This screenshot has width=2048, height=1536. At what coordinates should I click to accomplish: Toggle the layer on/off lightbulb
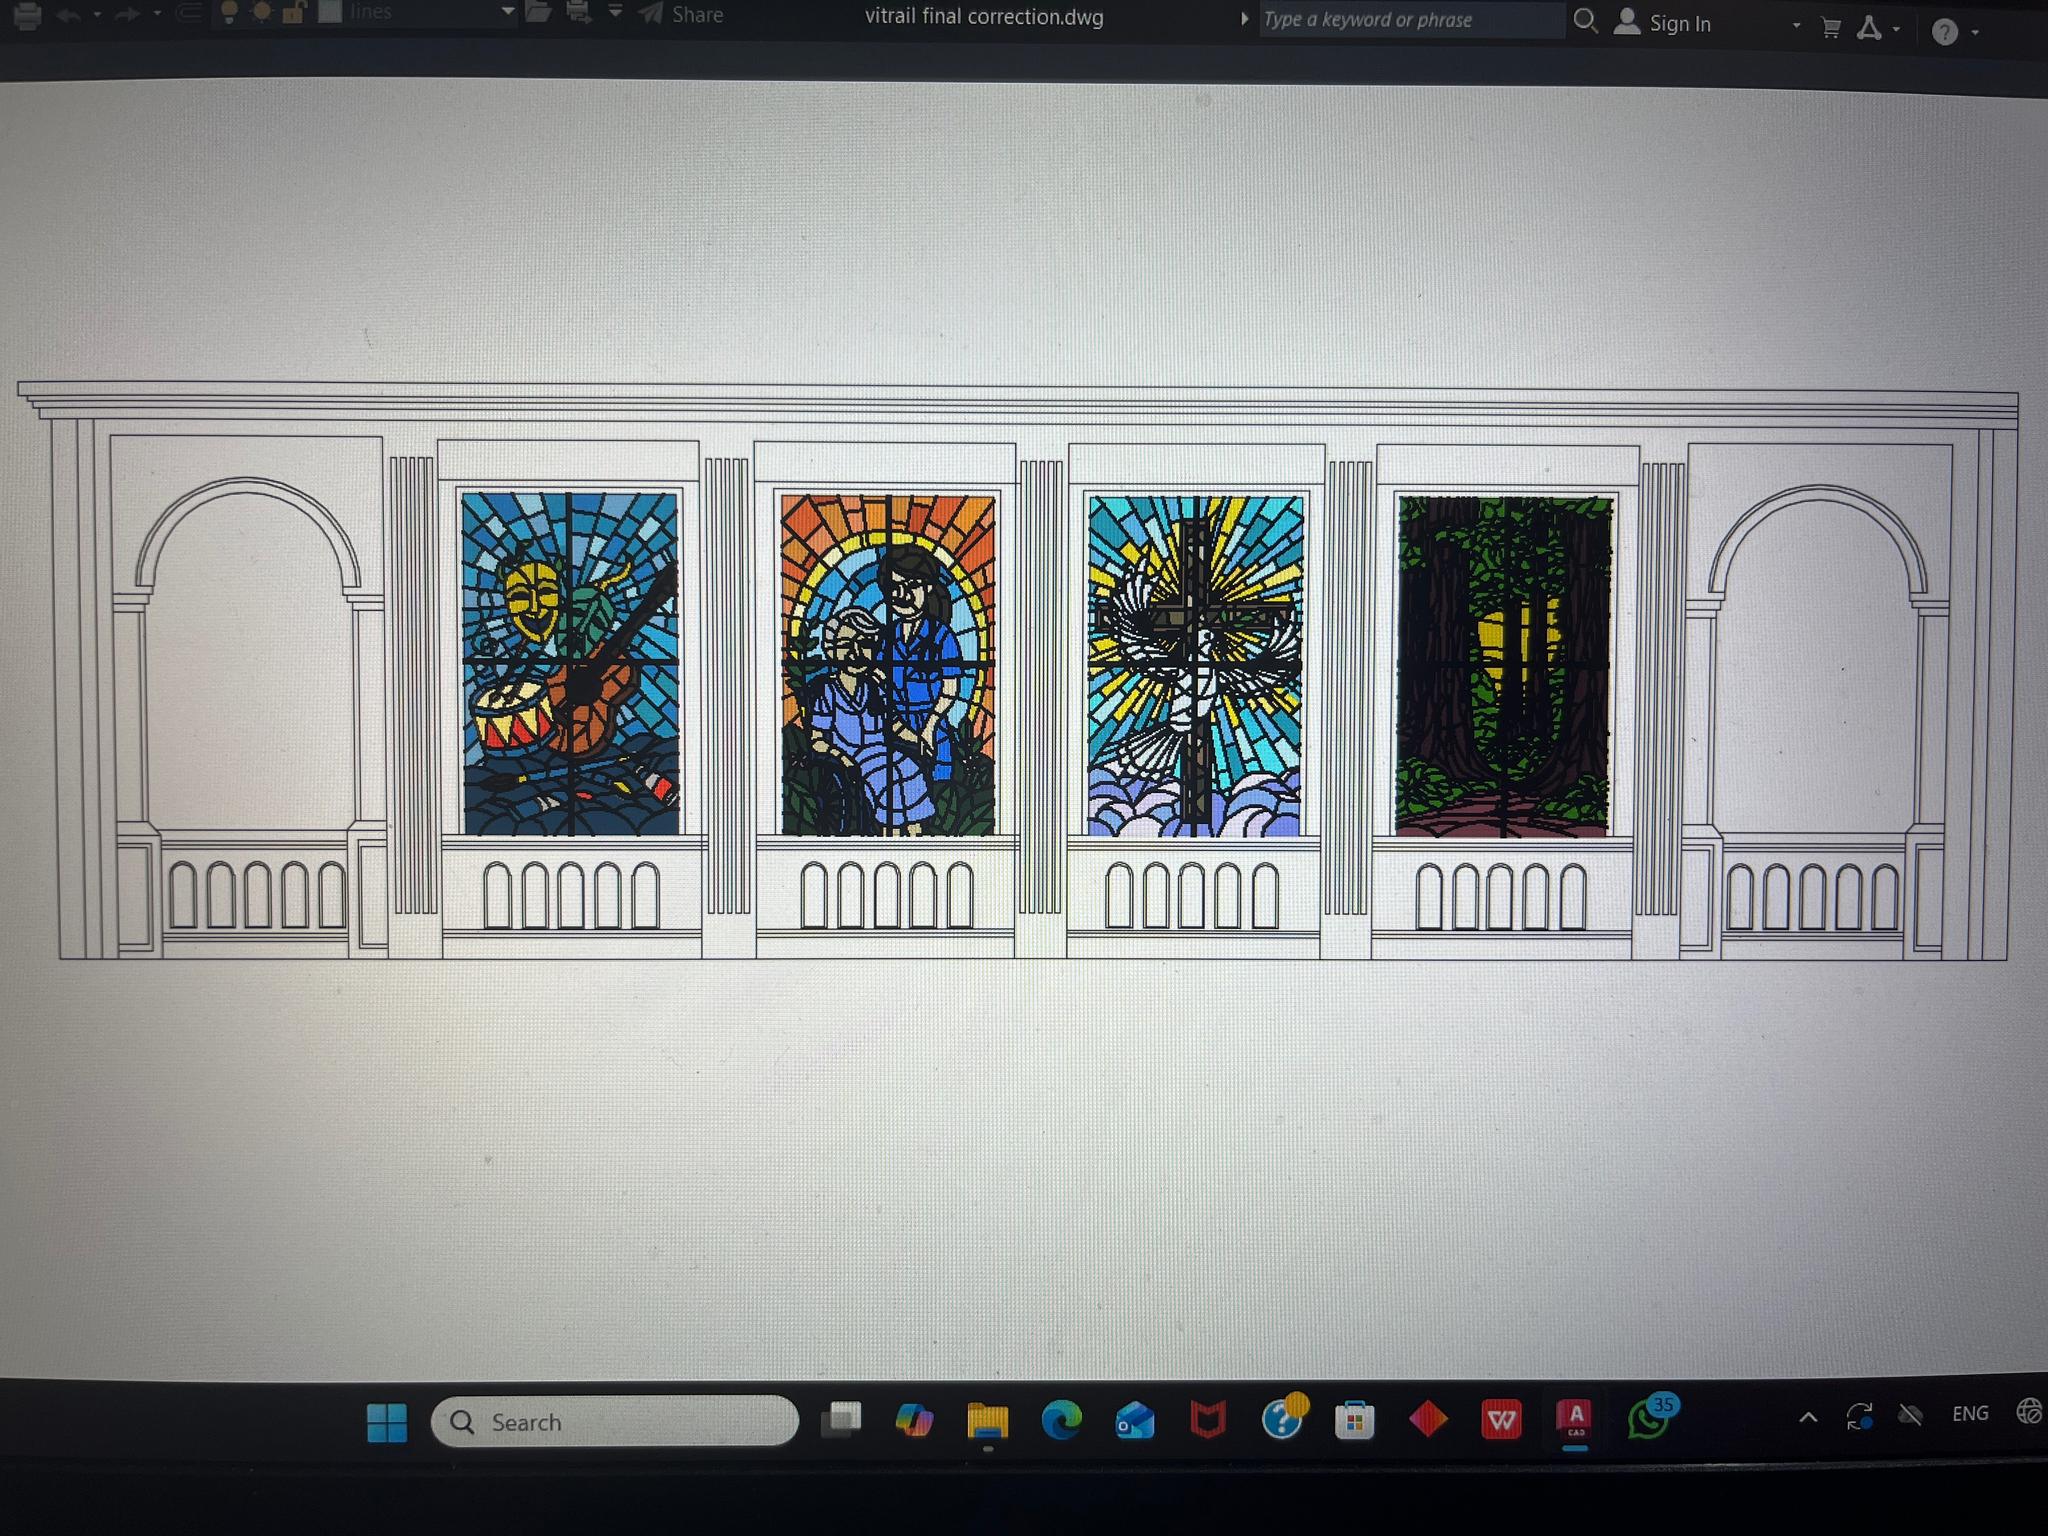coord(229,12)
